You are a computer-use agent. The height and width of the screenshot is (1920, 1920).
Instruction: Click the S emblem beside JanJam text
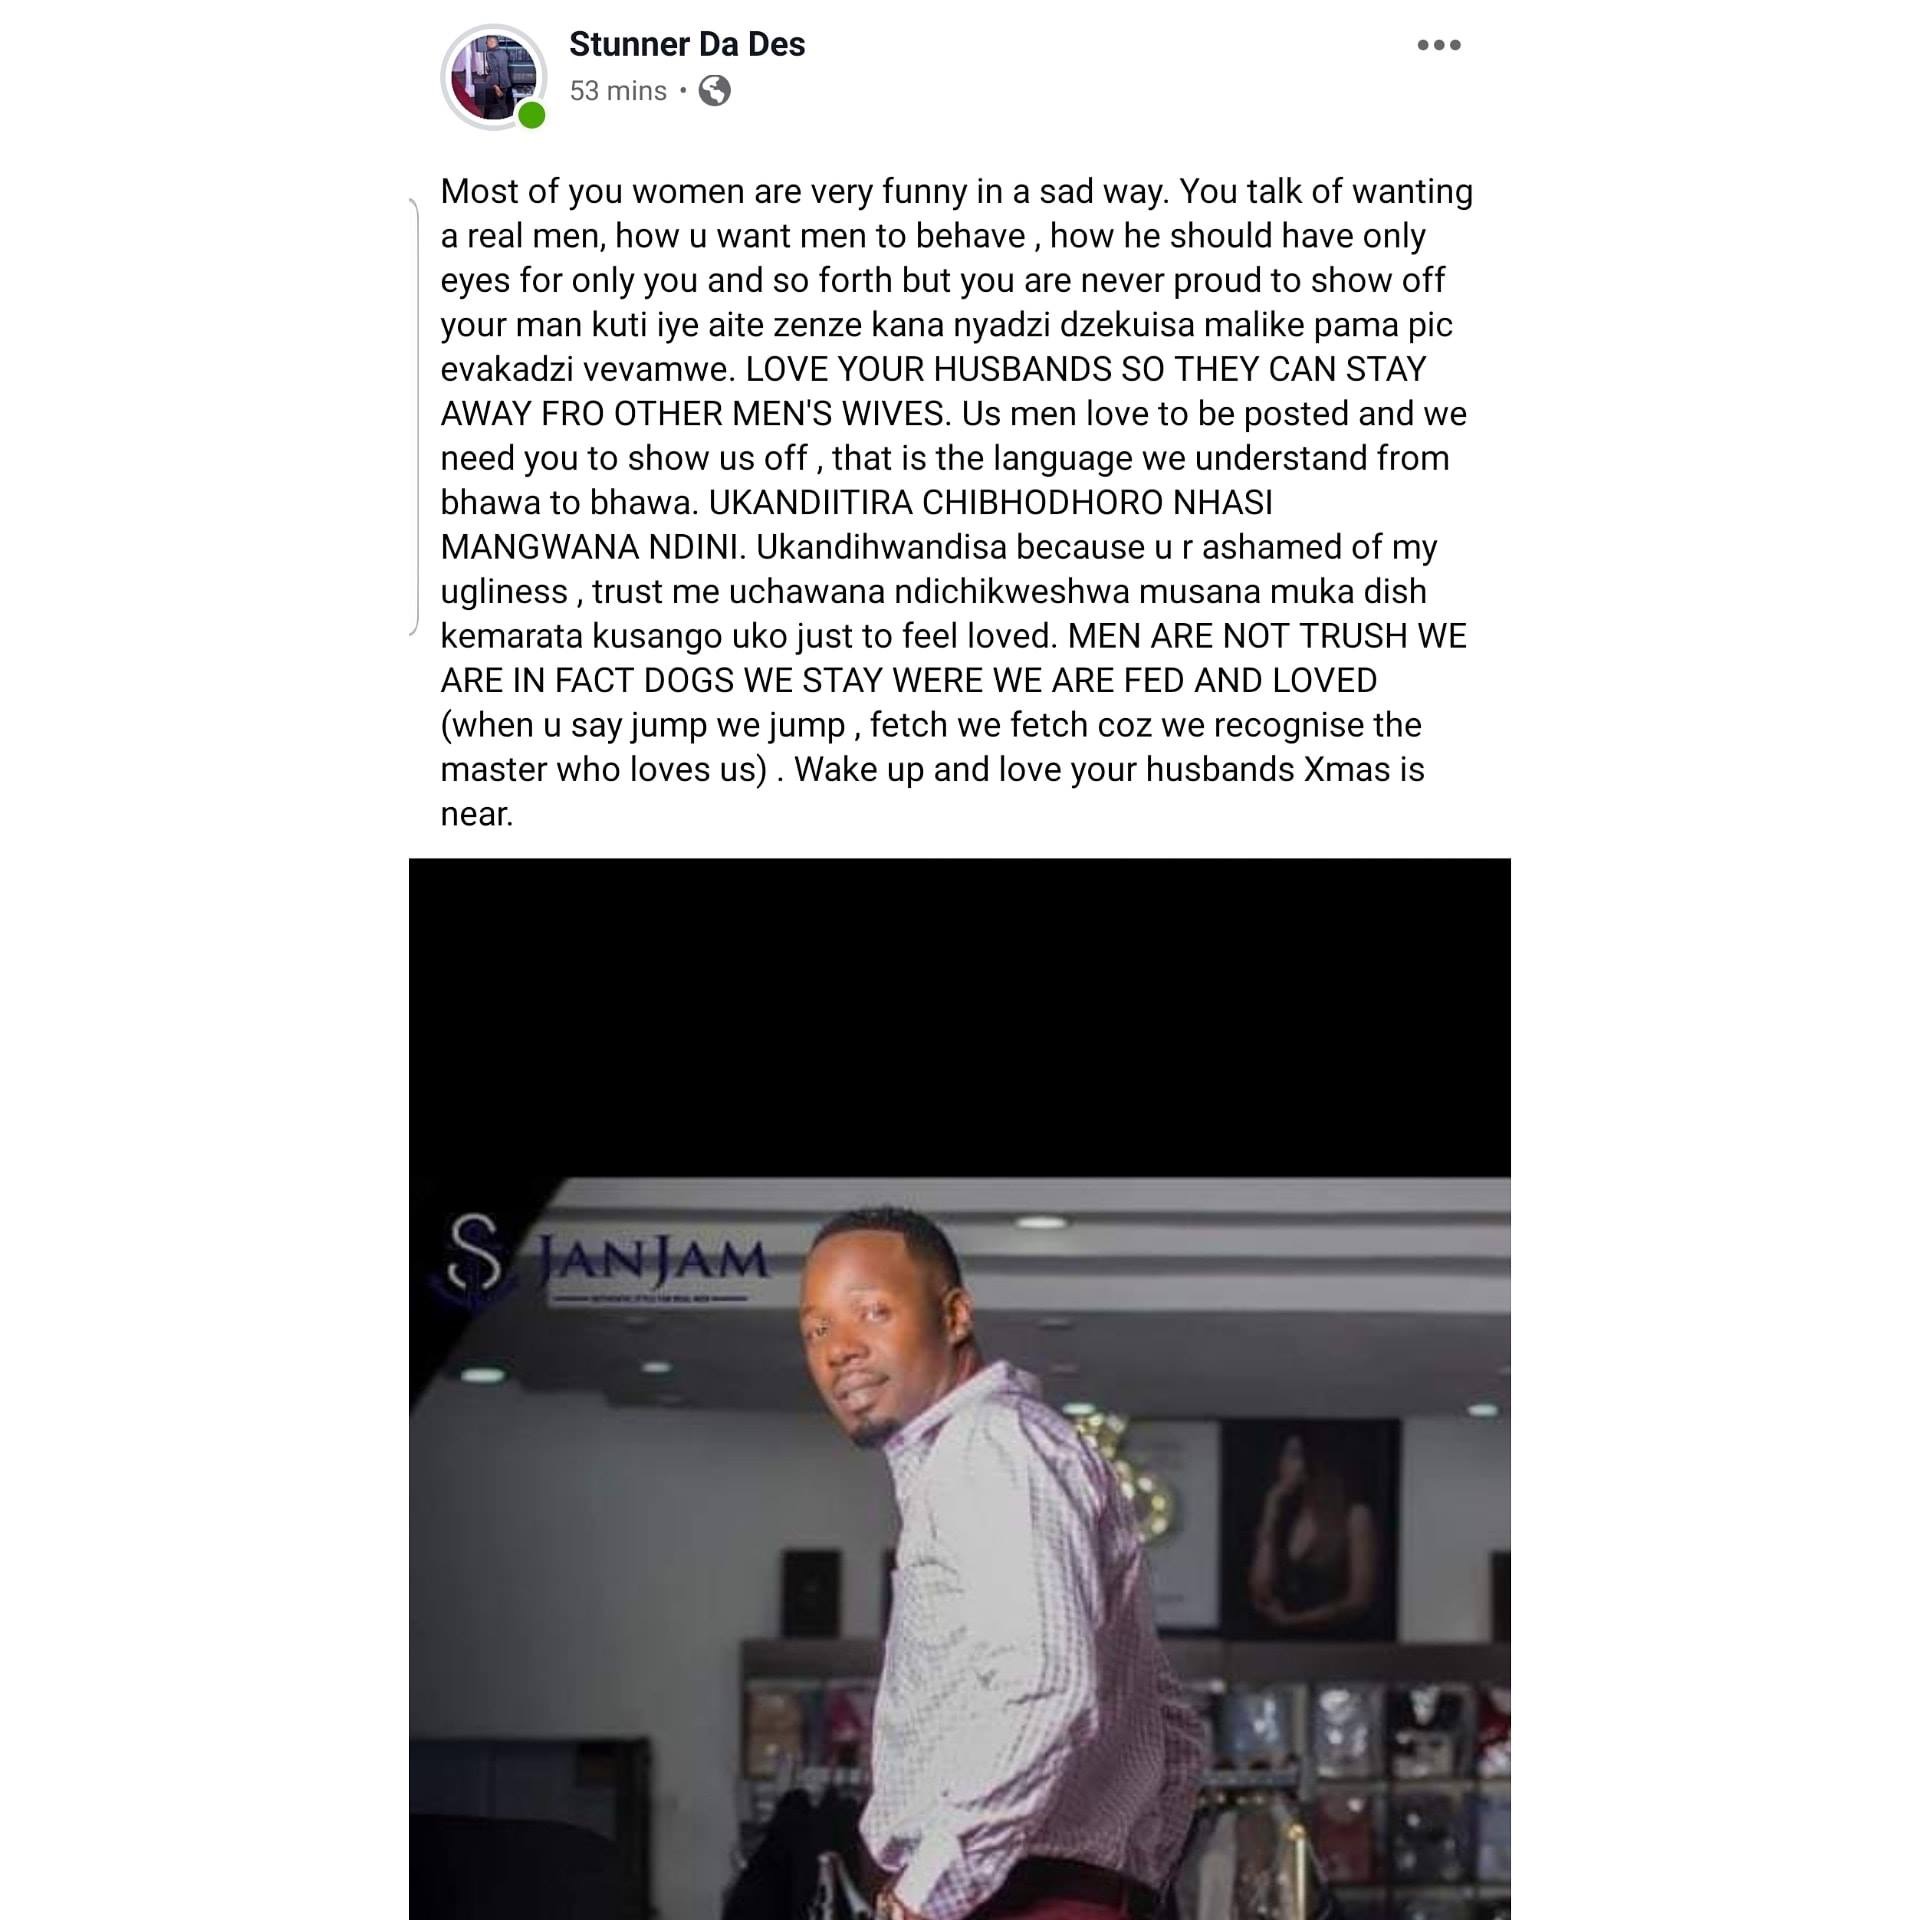(475, 1254)
